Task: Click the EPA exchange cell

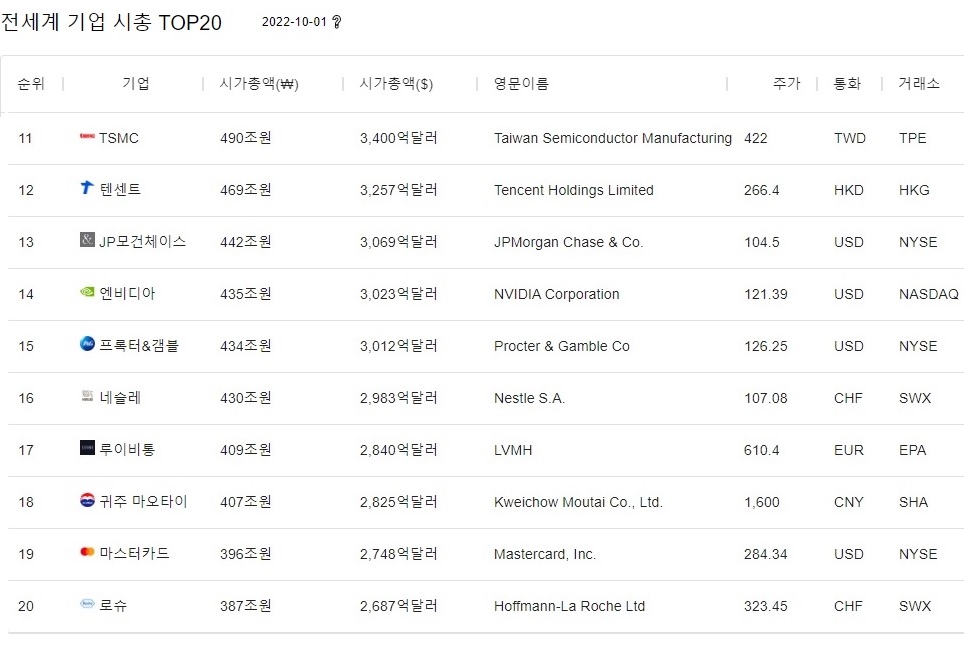Action: 912,450
